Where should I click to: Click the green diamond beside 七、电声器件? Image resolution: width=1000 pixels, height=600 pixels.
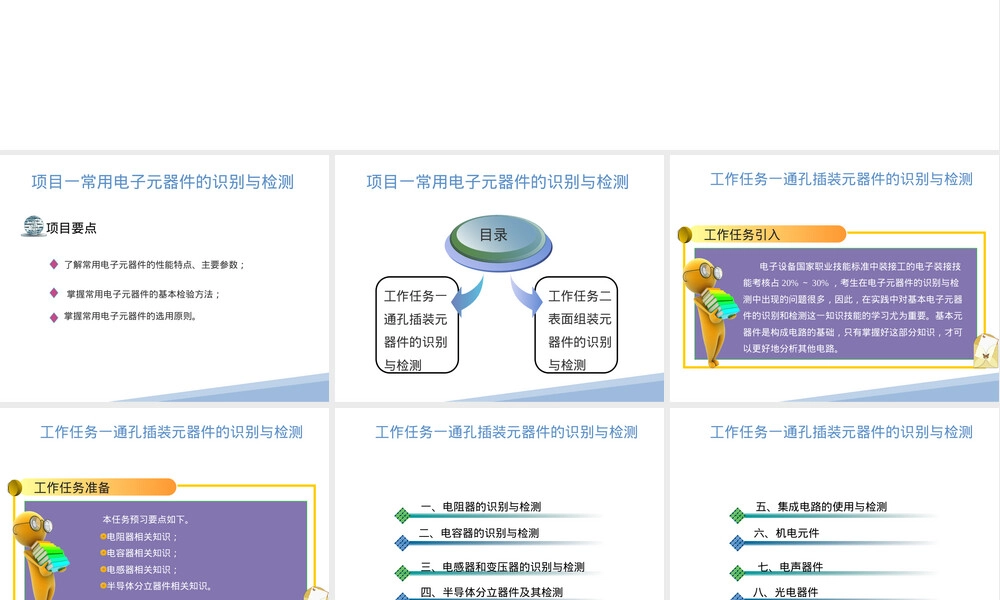click(737, 573)
